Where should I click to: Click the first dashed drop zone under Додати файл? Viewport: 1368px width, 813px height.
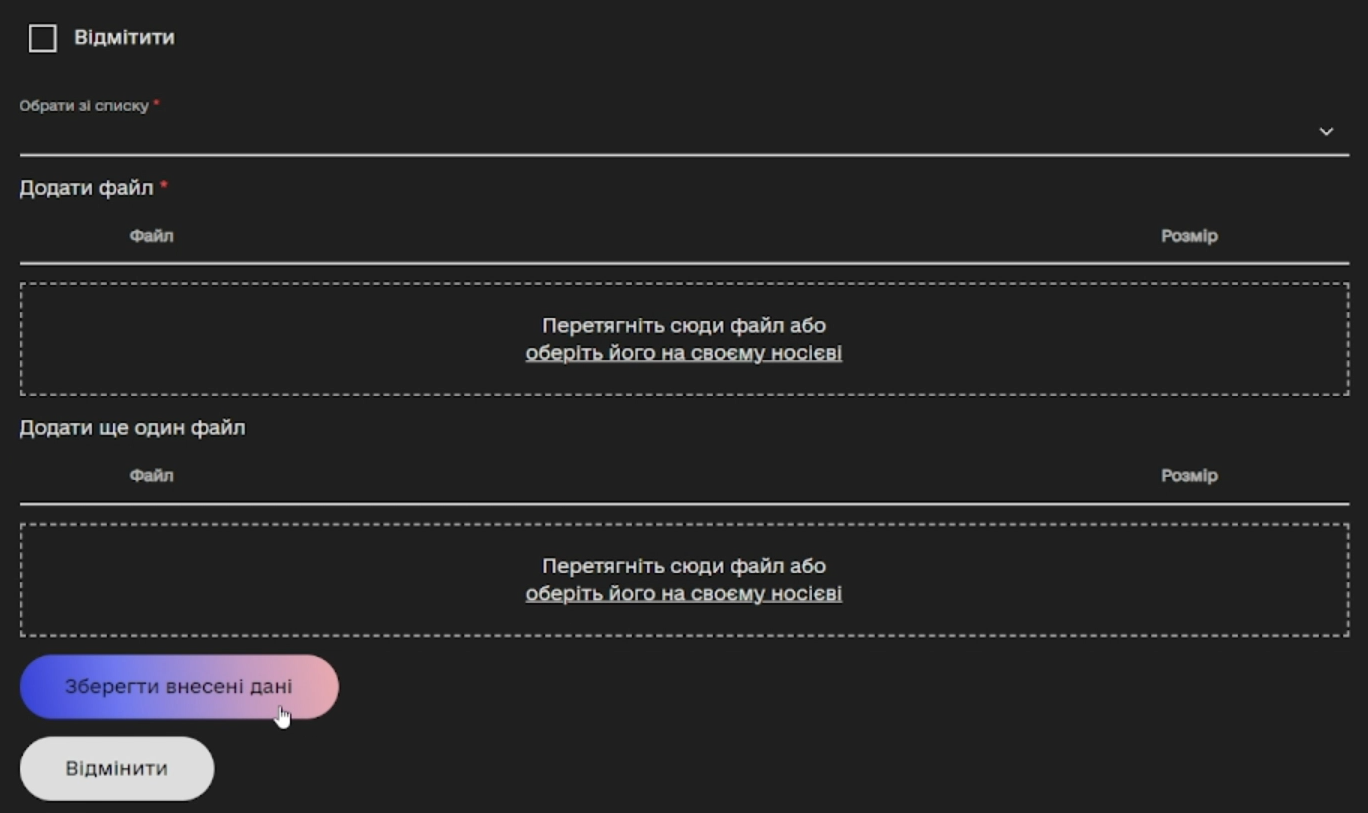(684, 339)
